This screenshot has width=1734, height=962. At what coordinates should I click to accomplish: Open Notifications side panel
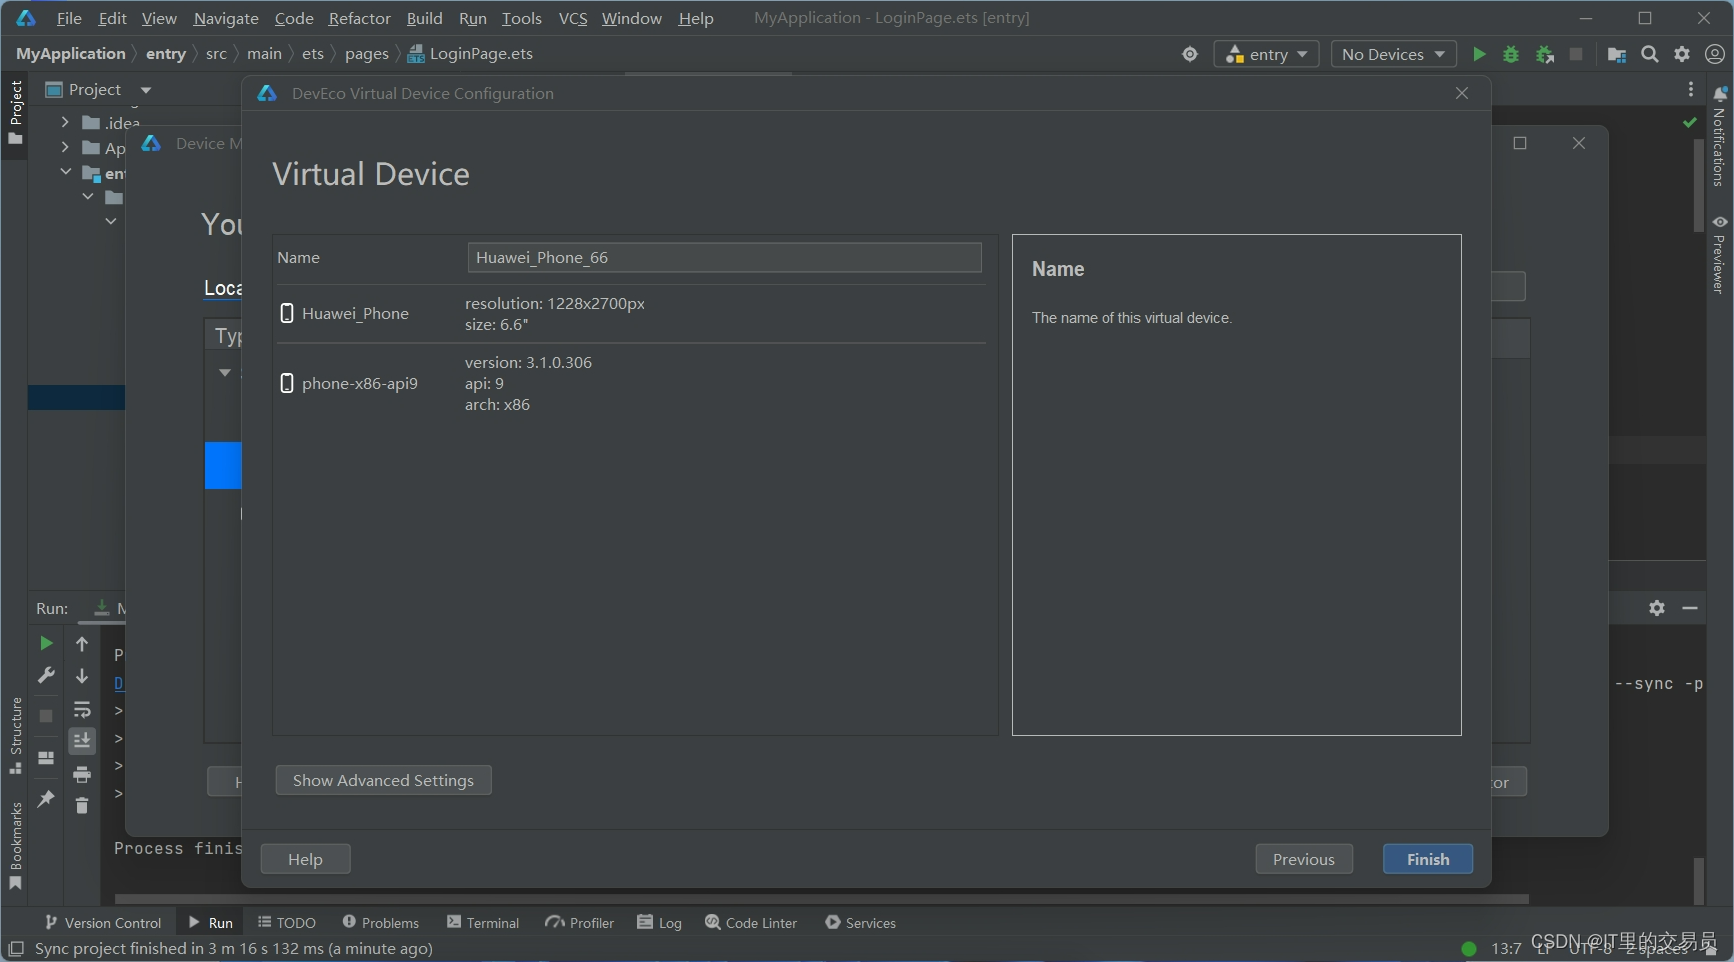tap(1719, 137)
